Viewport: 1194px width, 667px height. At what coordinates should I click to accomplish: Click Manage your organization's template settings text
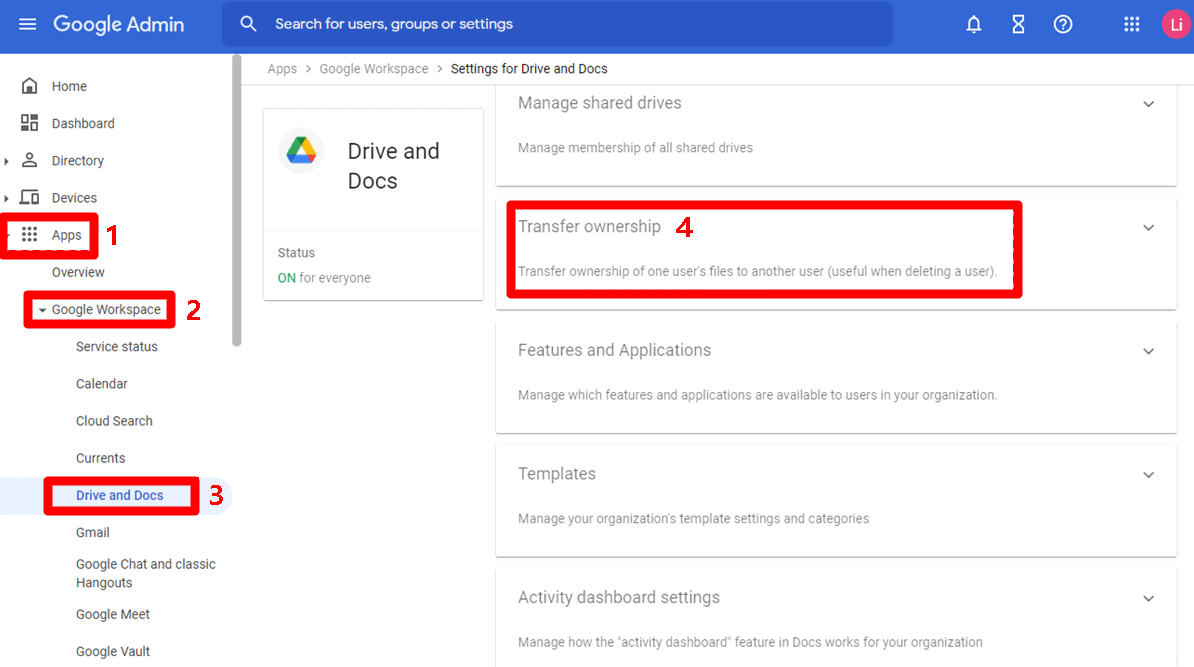tap(693, 519)
